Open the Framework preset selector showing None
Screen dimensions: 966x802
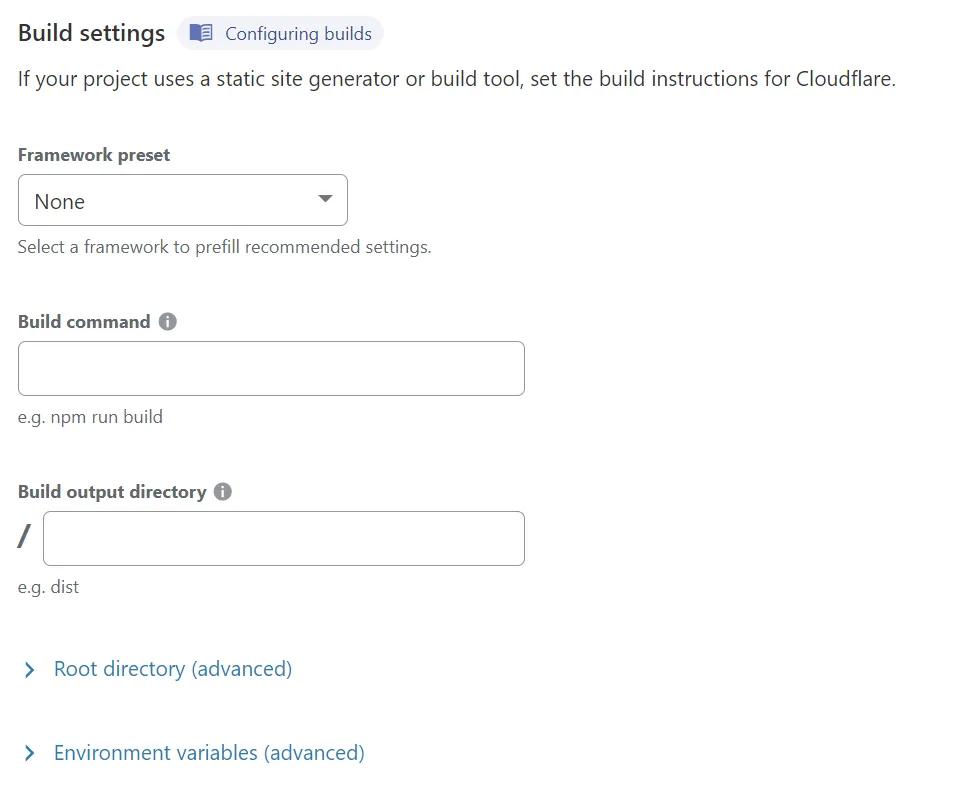[x=183, y=200]
